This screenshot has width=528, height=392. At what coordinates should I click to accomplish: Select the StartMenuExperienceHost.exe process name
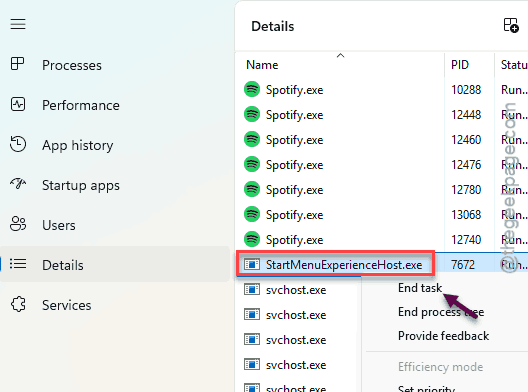344,265
